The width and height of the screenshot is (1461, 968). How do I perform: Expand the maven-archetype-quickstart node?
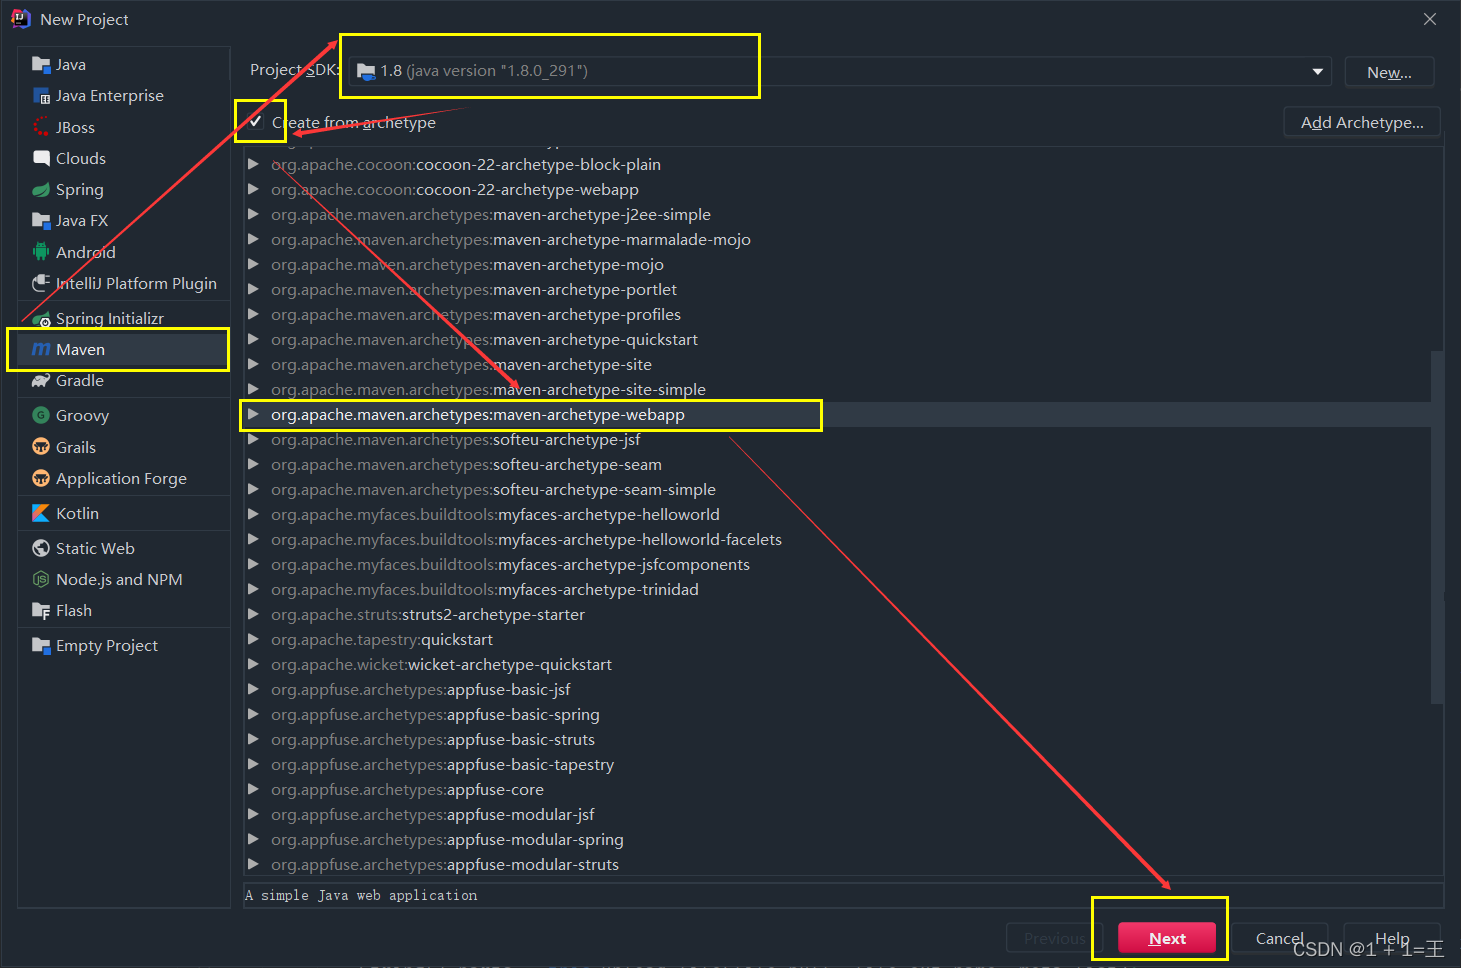point(253,339)
